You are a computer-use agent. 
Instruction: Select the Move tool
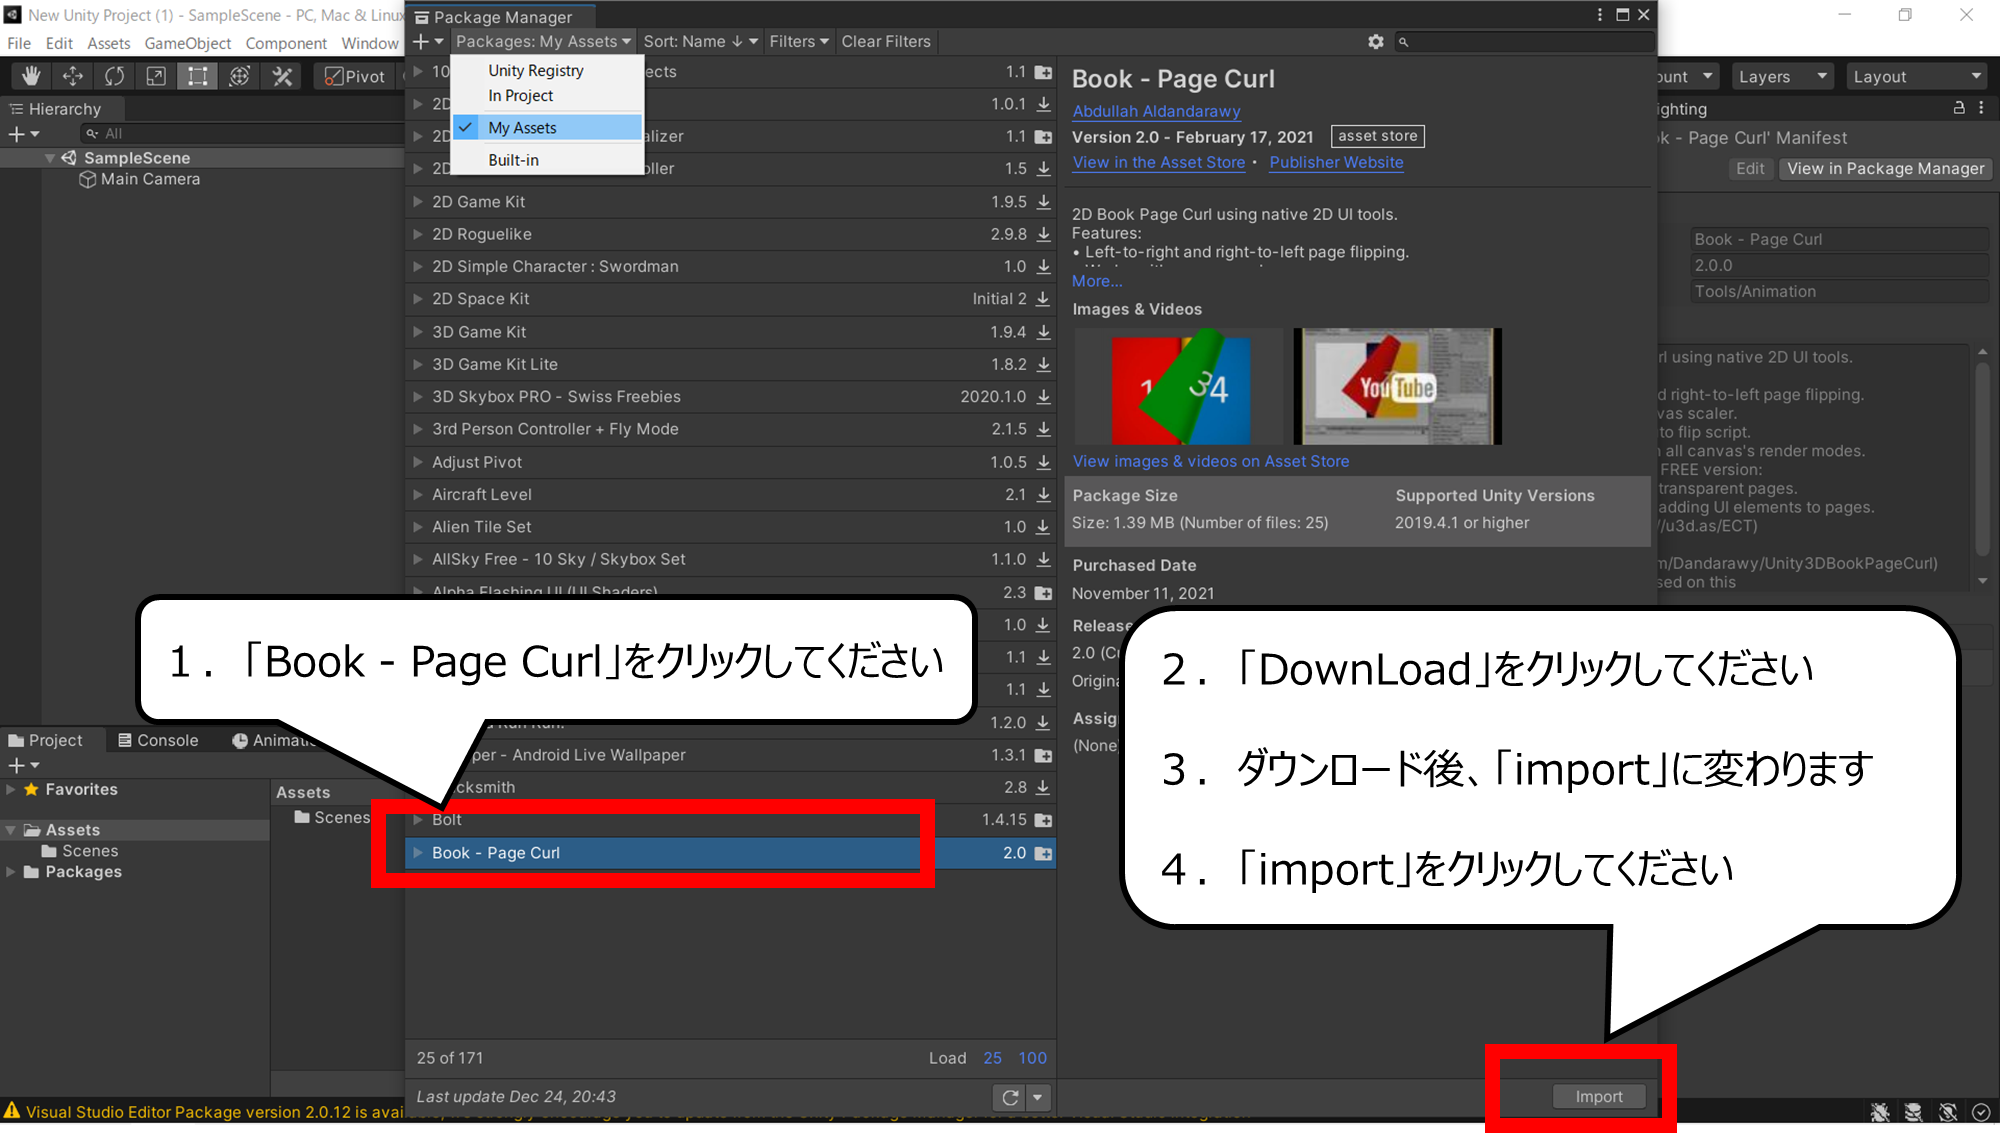pos(73,76)
